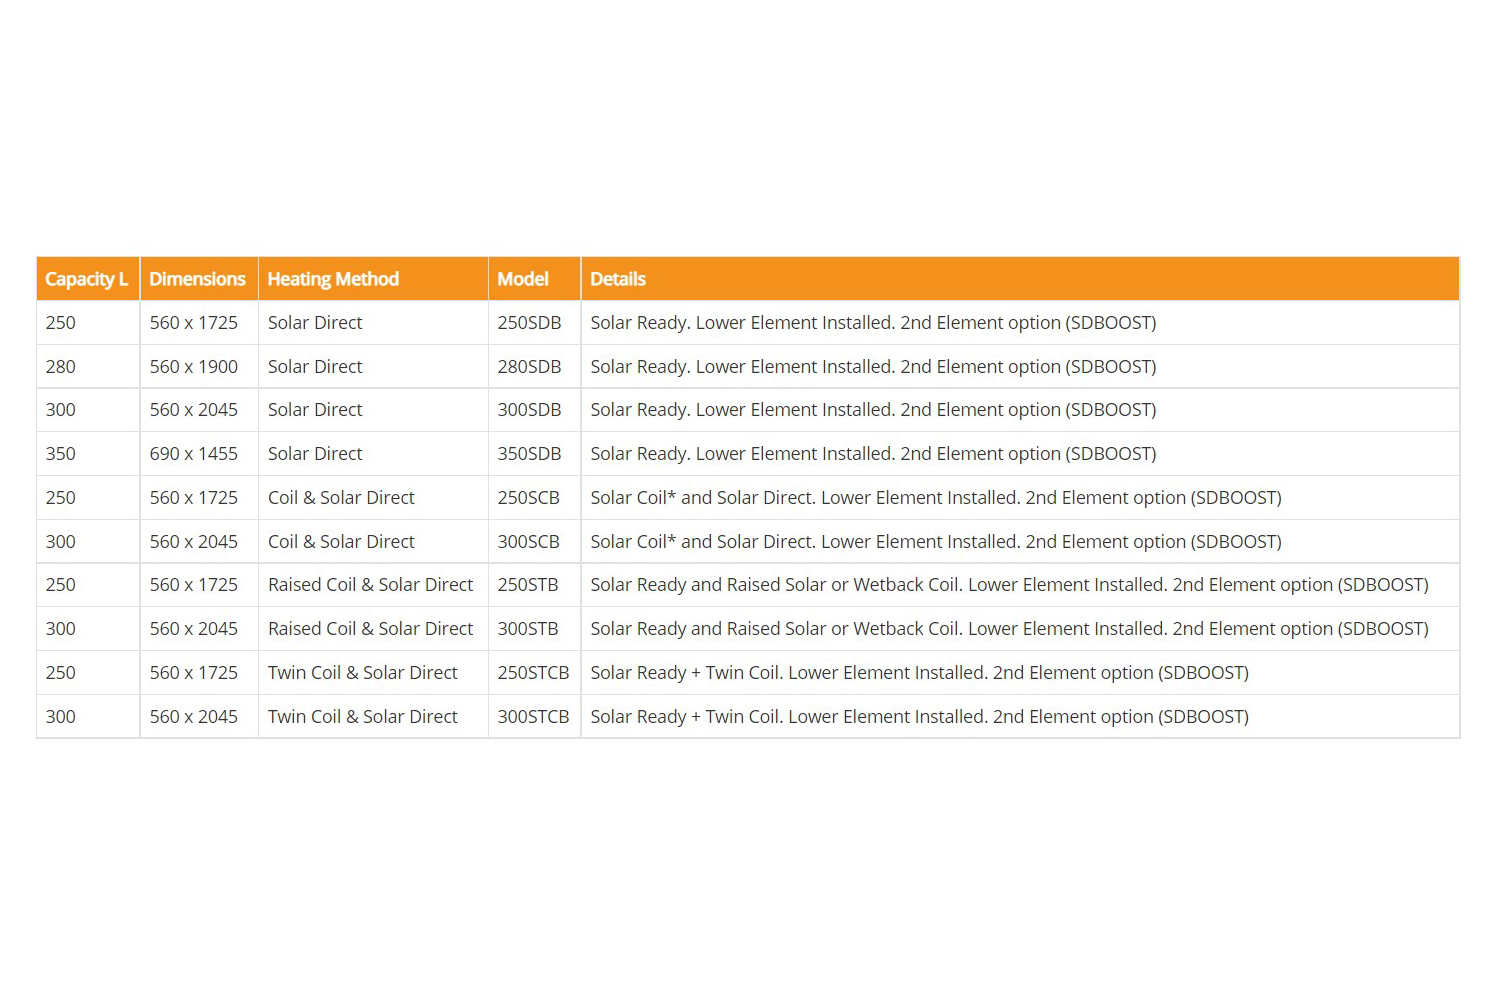Screen dimensions: 1500x1000
Task: Click Coil & Solar Direct in 300SCB row
Action: click(341, 542)
